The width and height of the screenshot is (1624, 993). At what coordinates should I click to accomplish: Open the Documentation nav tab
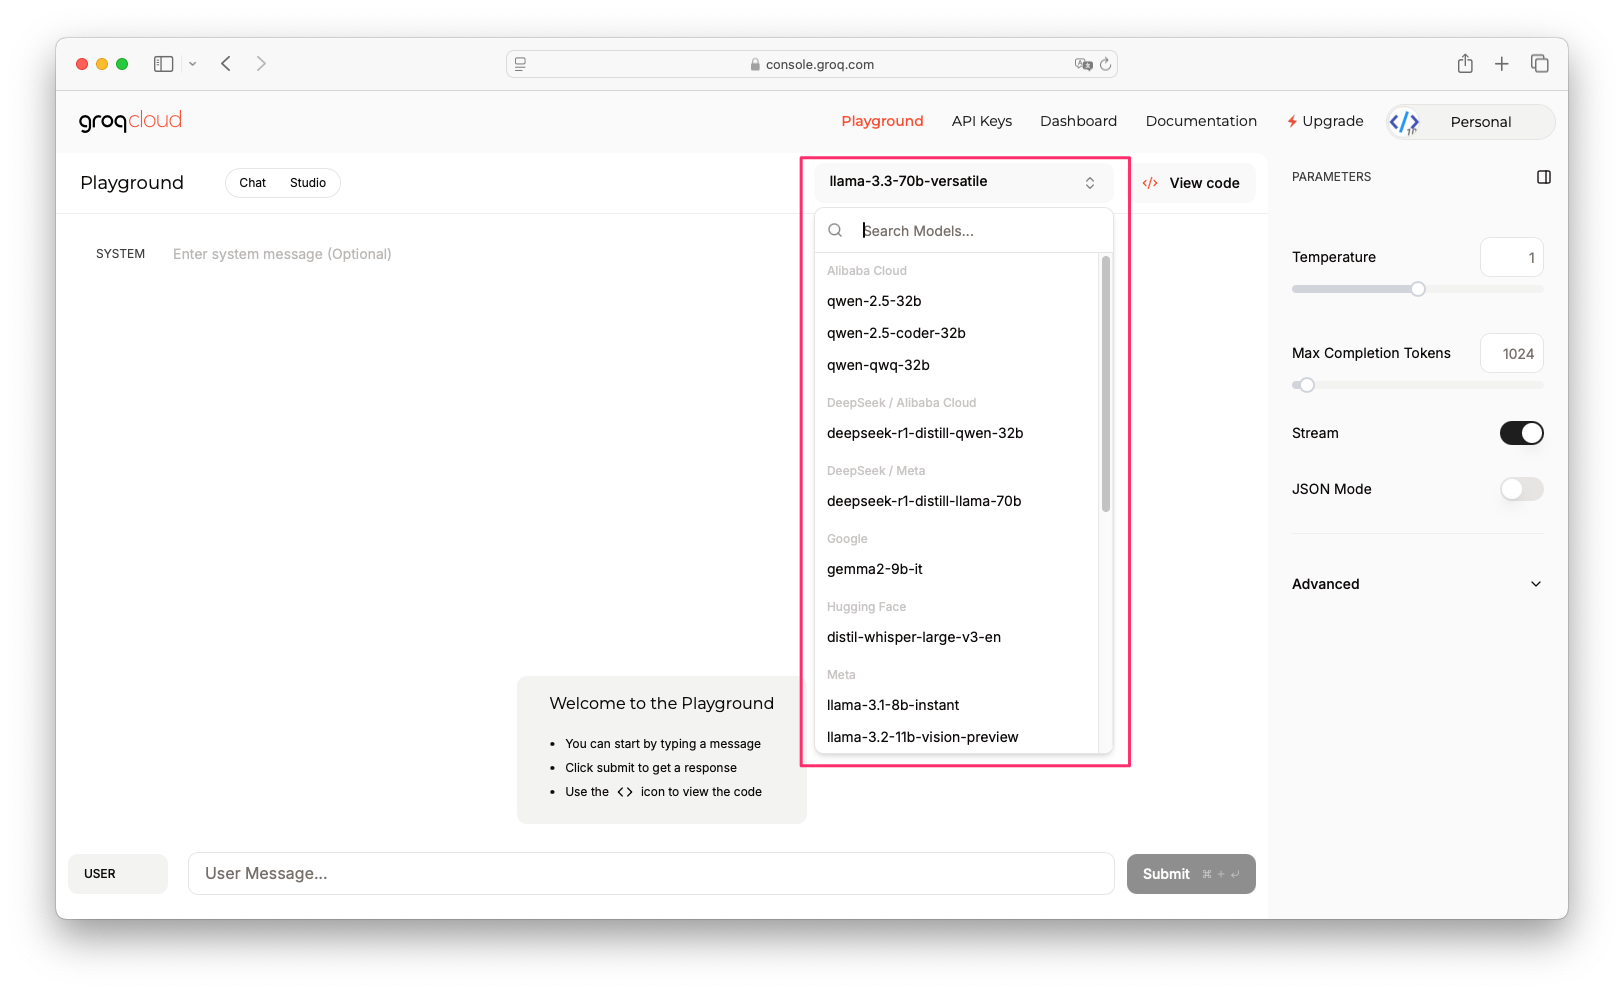1201,121
